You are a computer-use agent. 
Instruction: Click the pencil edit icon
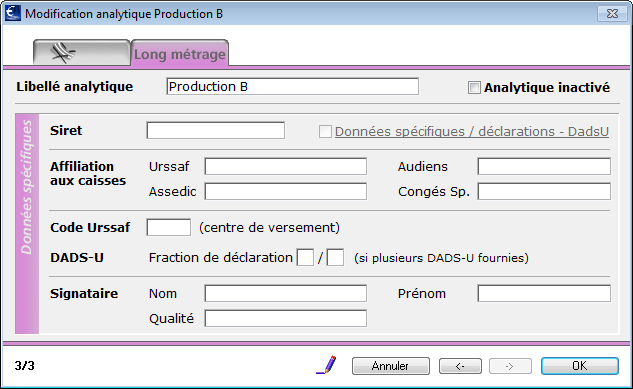pyautogui.click(x=326, y=365)
